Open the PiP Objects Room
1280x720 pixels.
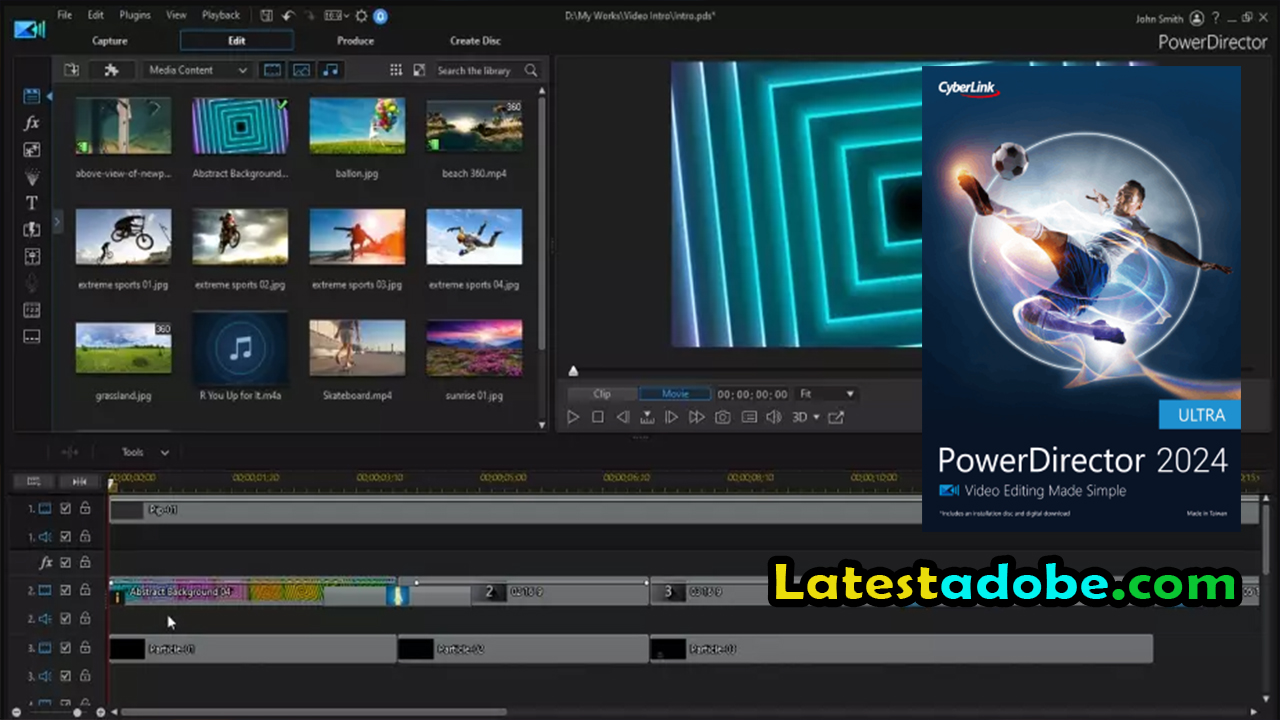point(31,150)
